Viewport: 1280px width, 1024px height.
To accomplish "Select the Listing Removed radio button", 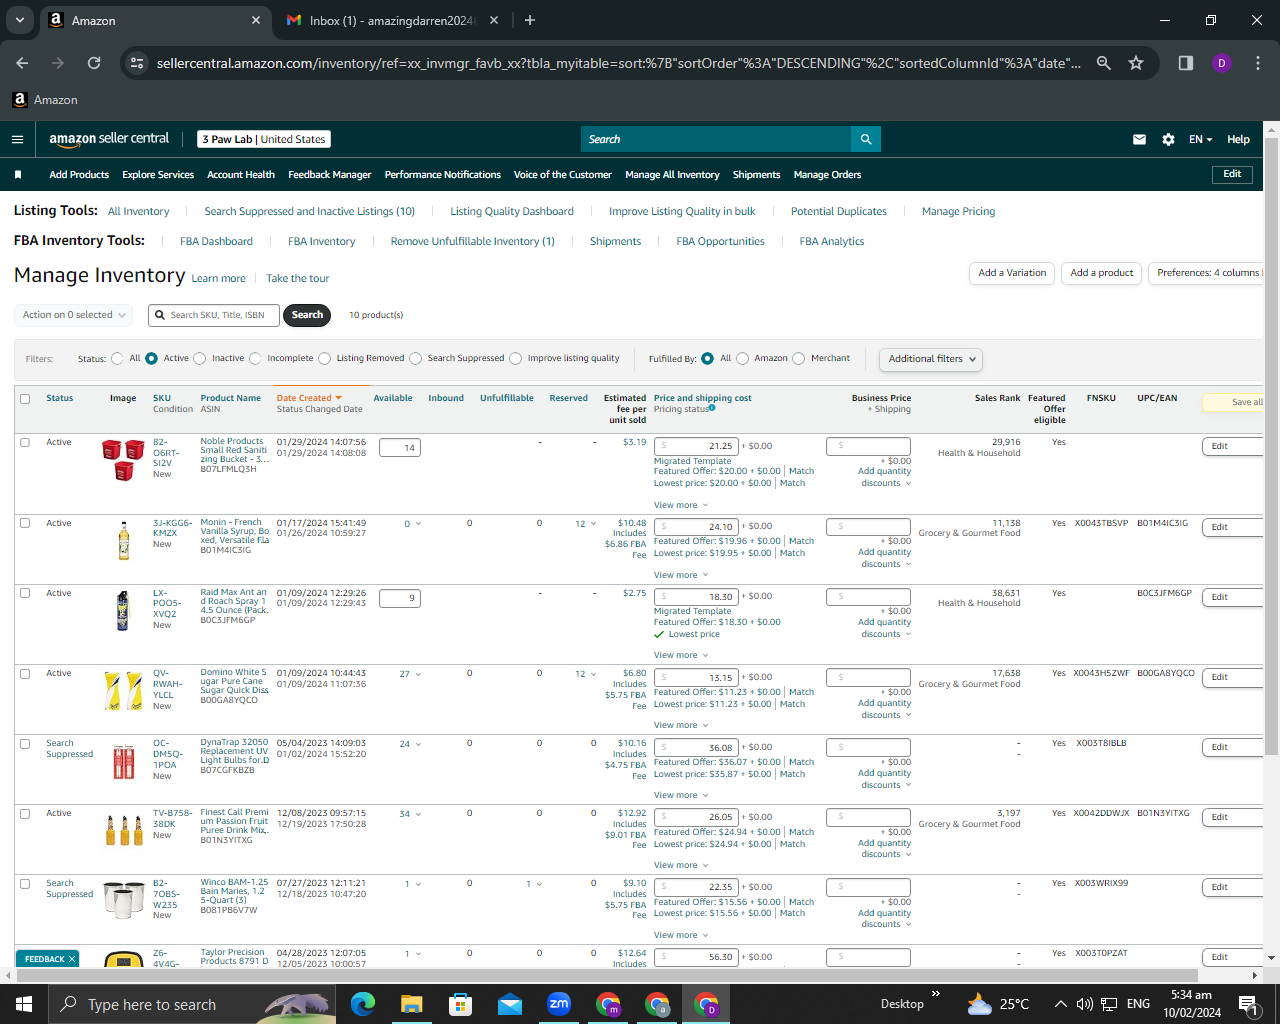I will click(x=325, y=358).
